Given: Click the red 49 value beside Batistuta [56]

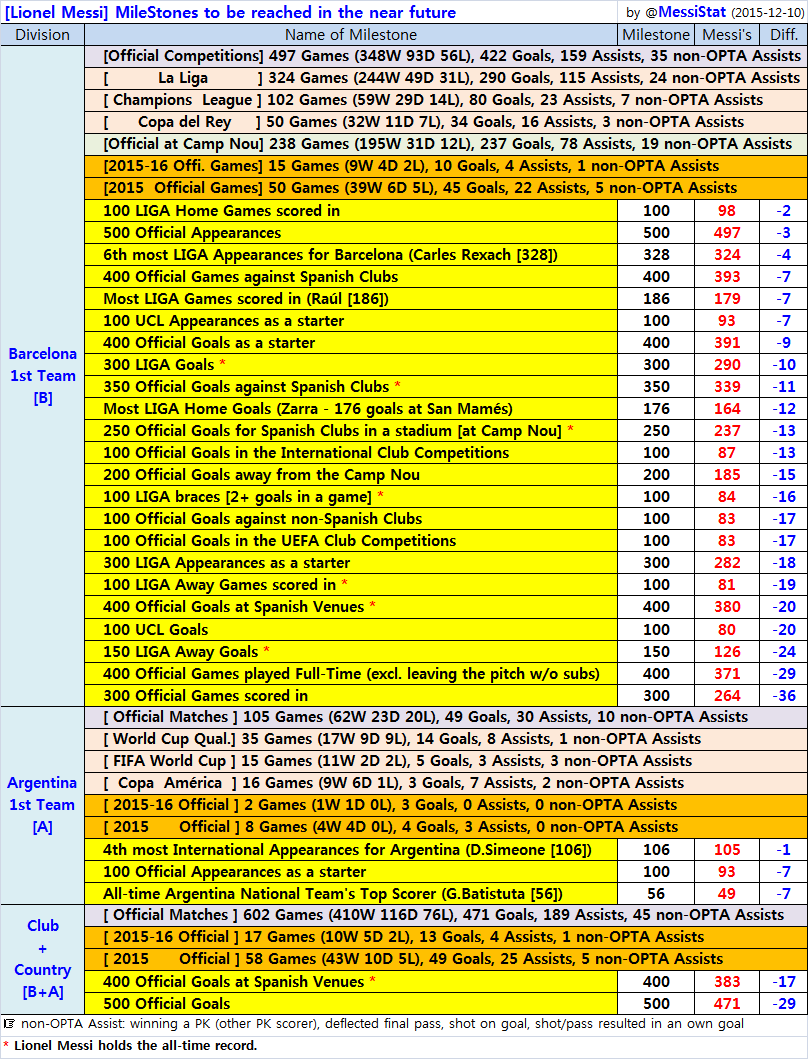Looking at the screenshot, I should (x=727, y=894).
